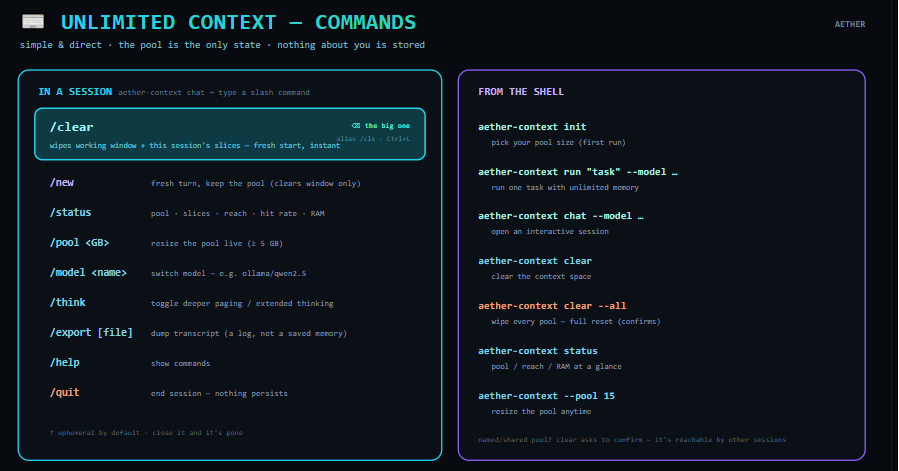The width and height of the screenshot is (899, 471).
Task: Select the /clear command card
Action: (x=230, y=134)
